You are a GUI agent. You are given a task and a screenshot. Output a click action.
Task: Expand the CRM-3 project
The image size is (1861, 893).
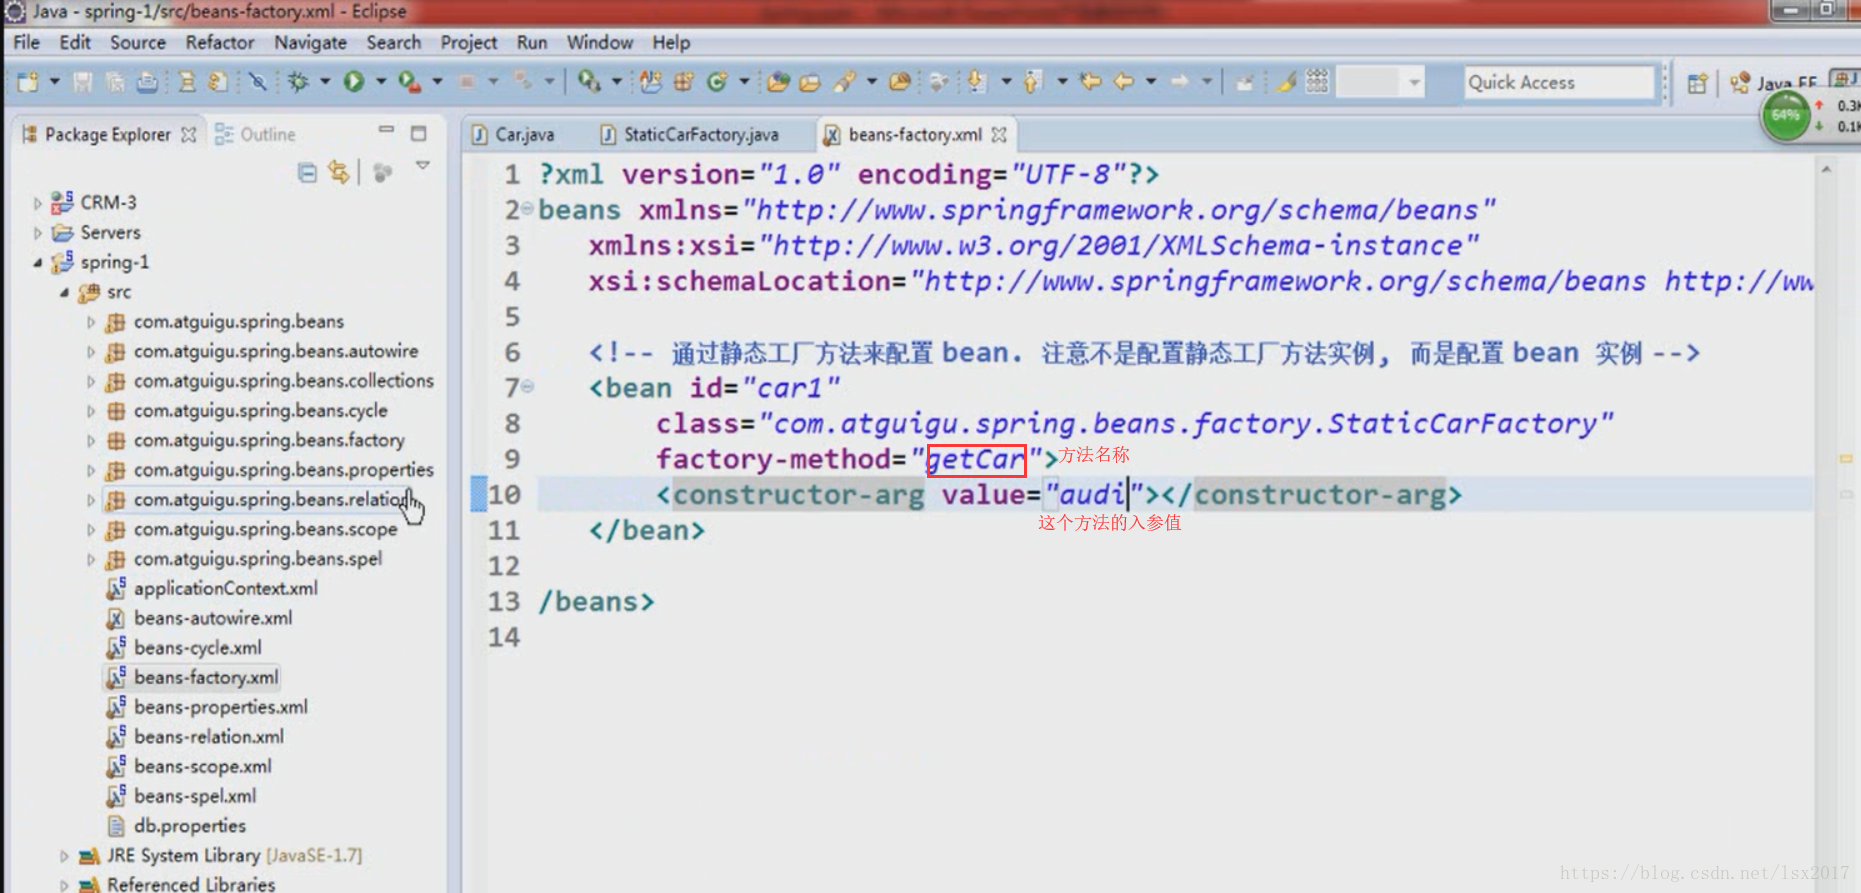click(x=38, y=203)
